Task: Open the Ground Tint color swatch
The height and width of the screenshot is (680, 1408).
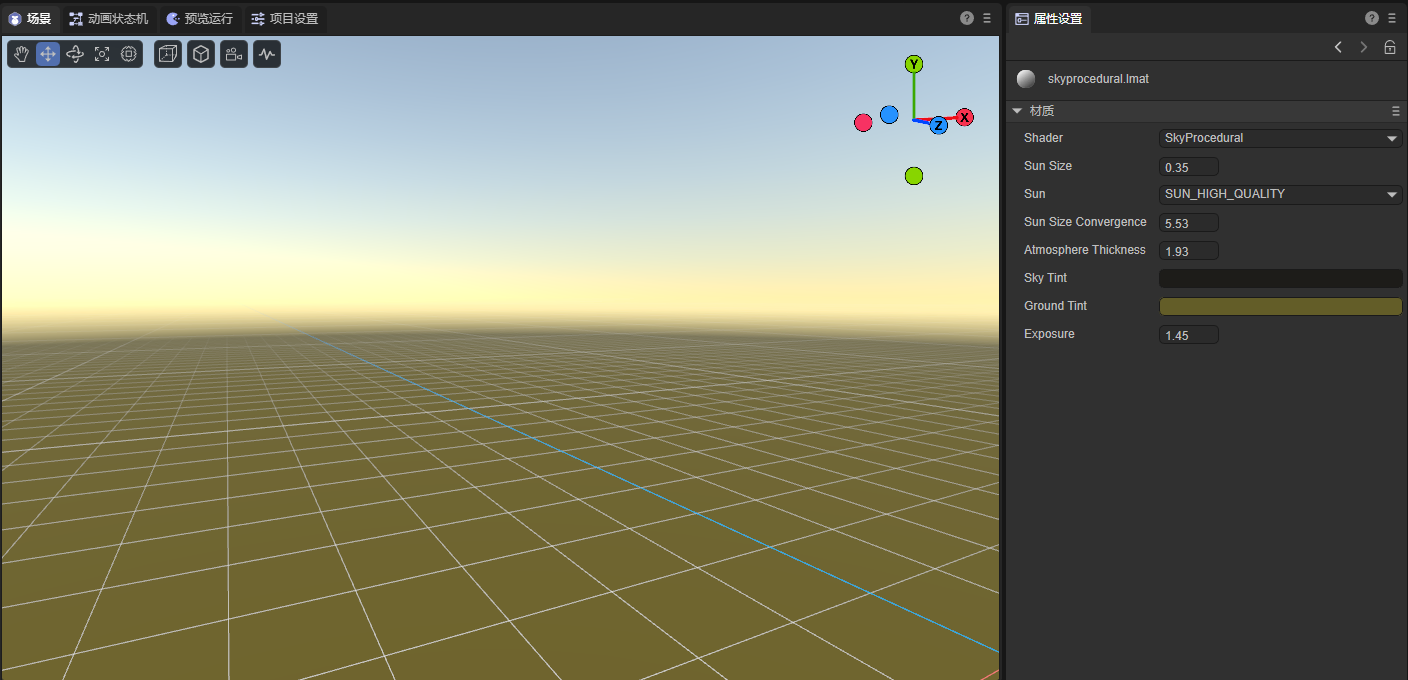Action: tap(1280, 306)
